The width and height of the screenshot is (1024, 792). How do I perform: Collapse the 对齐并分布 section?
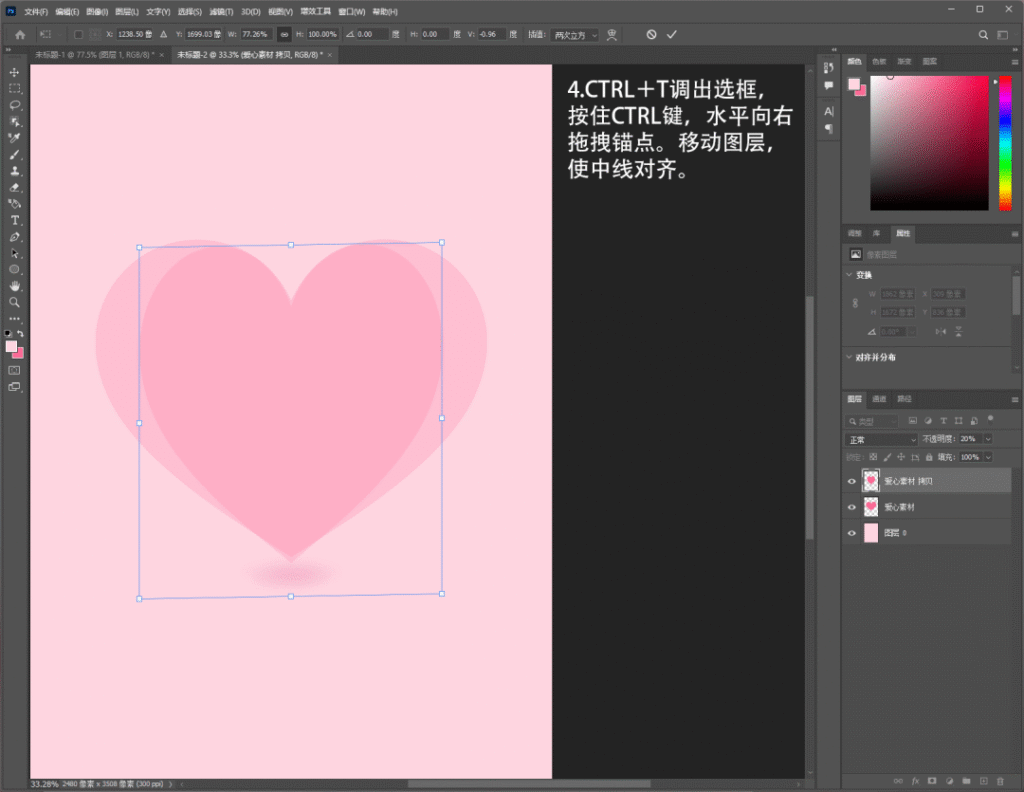(849, 357)
